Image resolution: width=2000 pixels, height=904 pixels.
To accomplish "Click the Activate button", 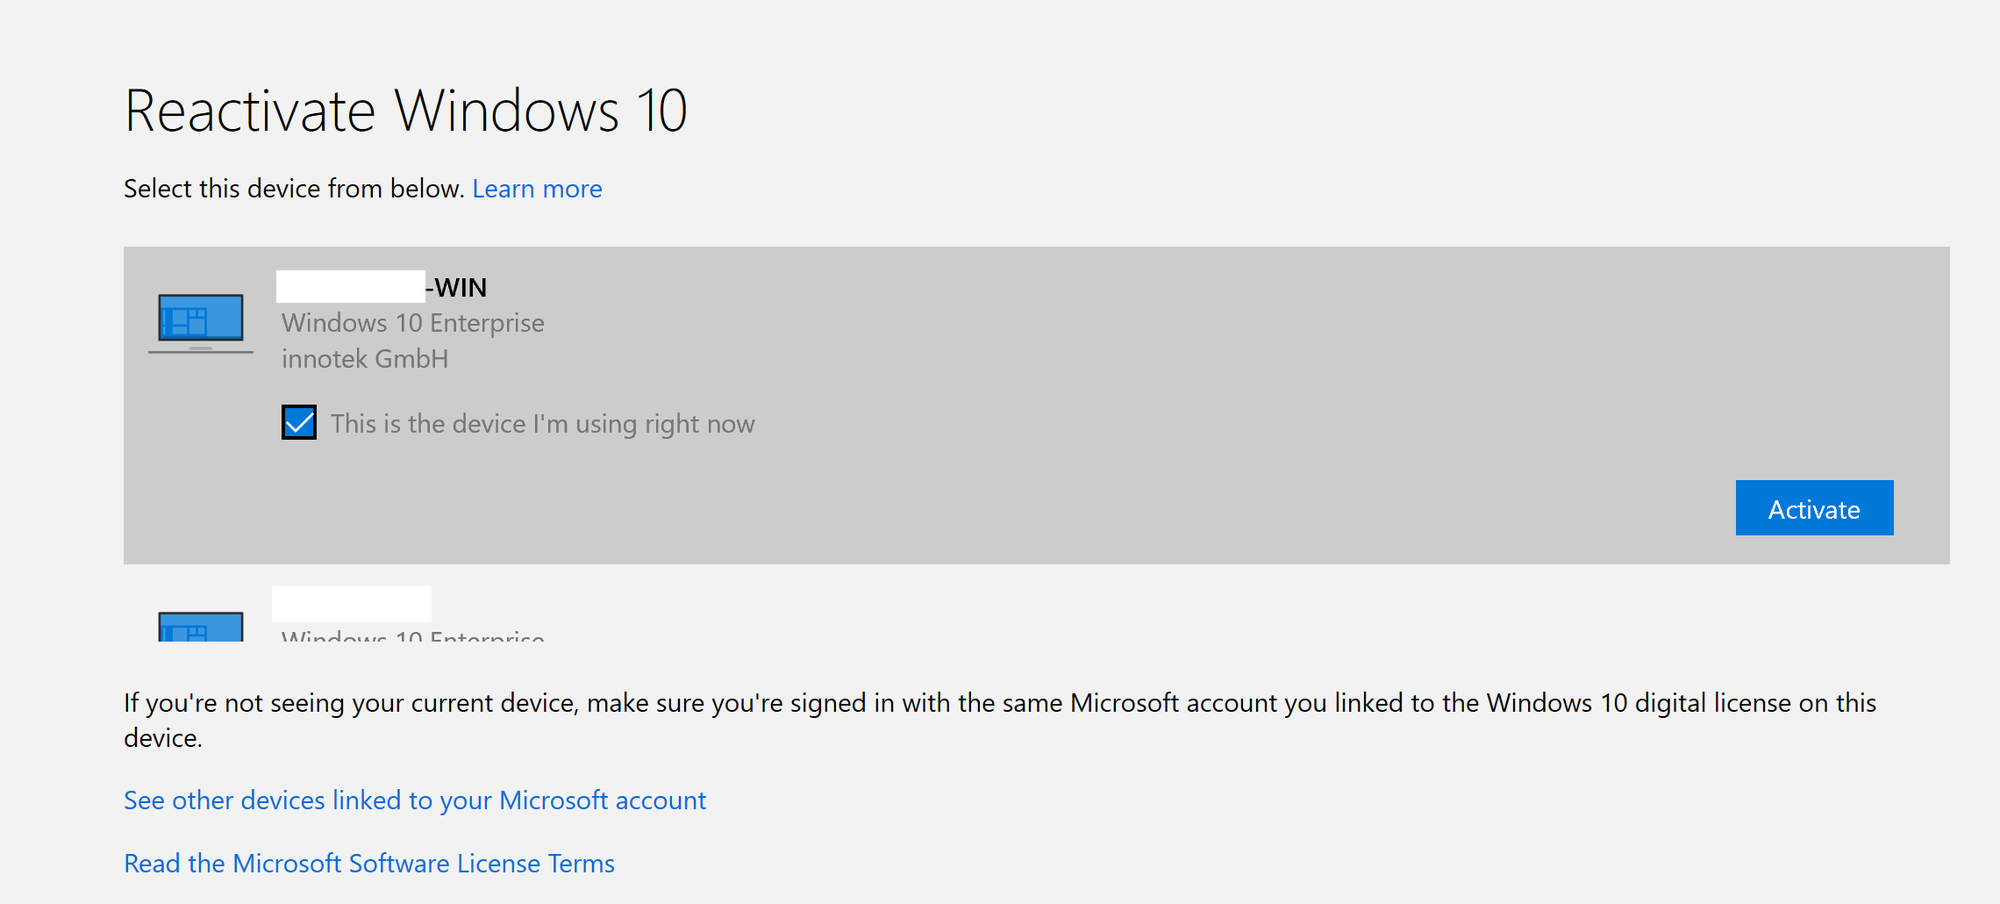I will (1814, 508).
